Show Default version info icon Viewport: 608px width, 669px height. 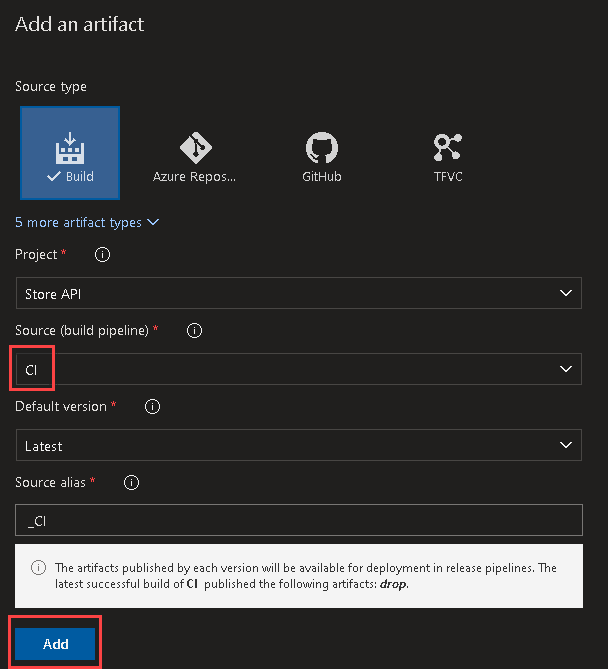point(152,407)
